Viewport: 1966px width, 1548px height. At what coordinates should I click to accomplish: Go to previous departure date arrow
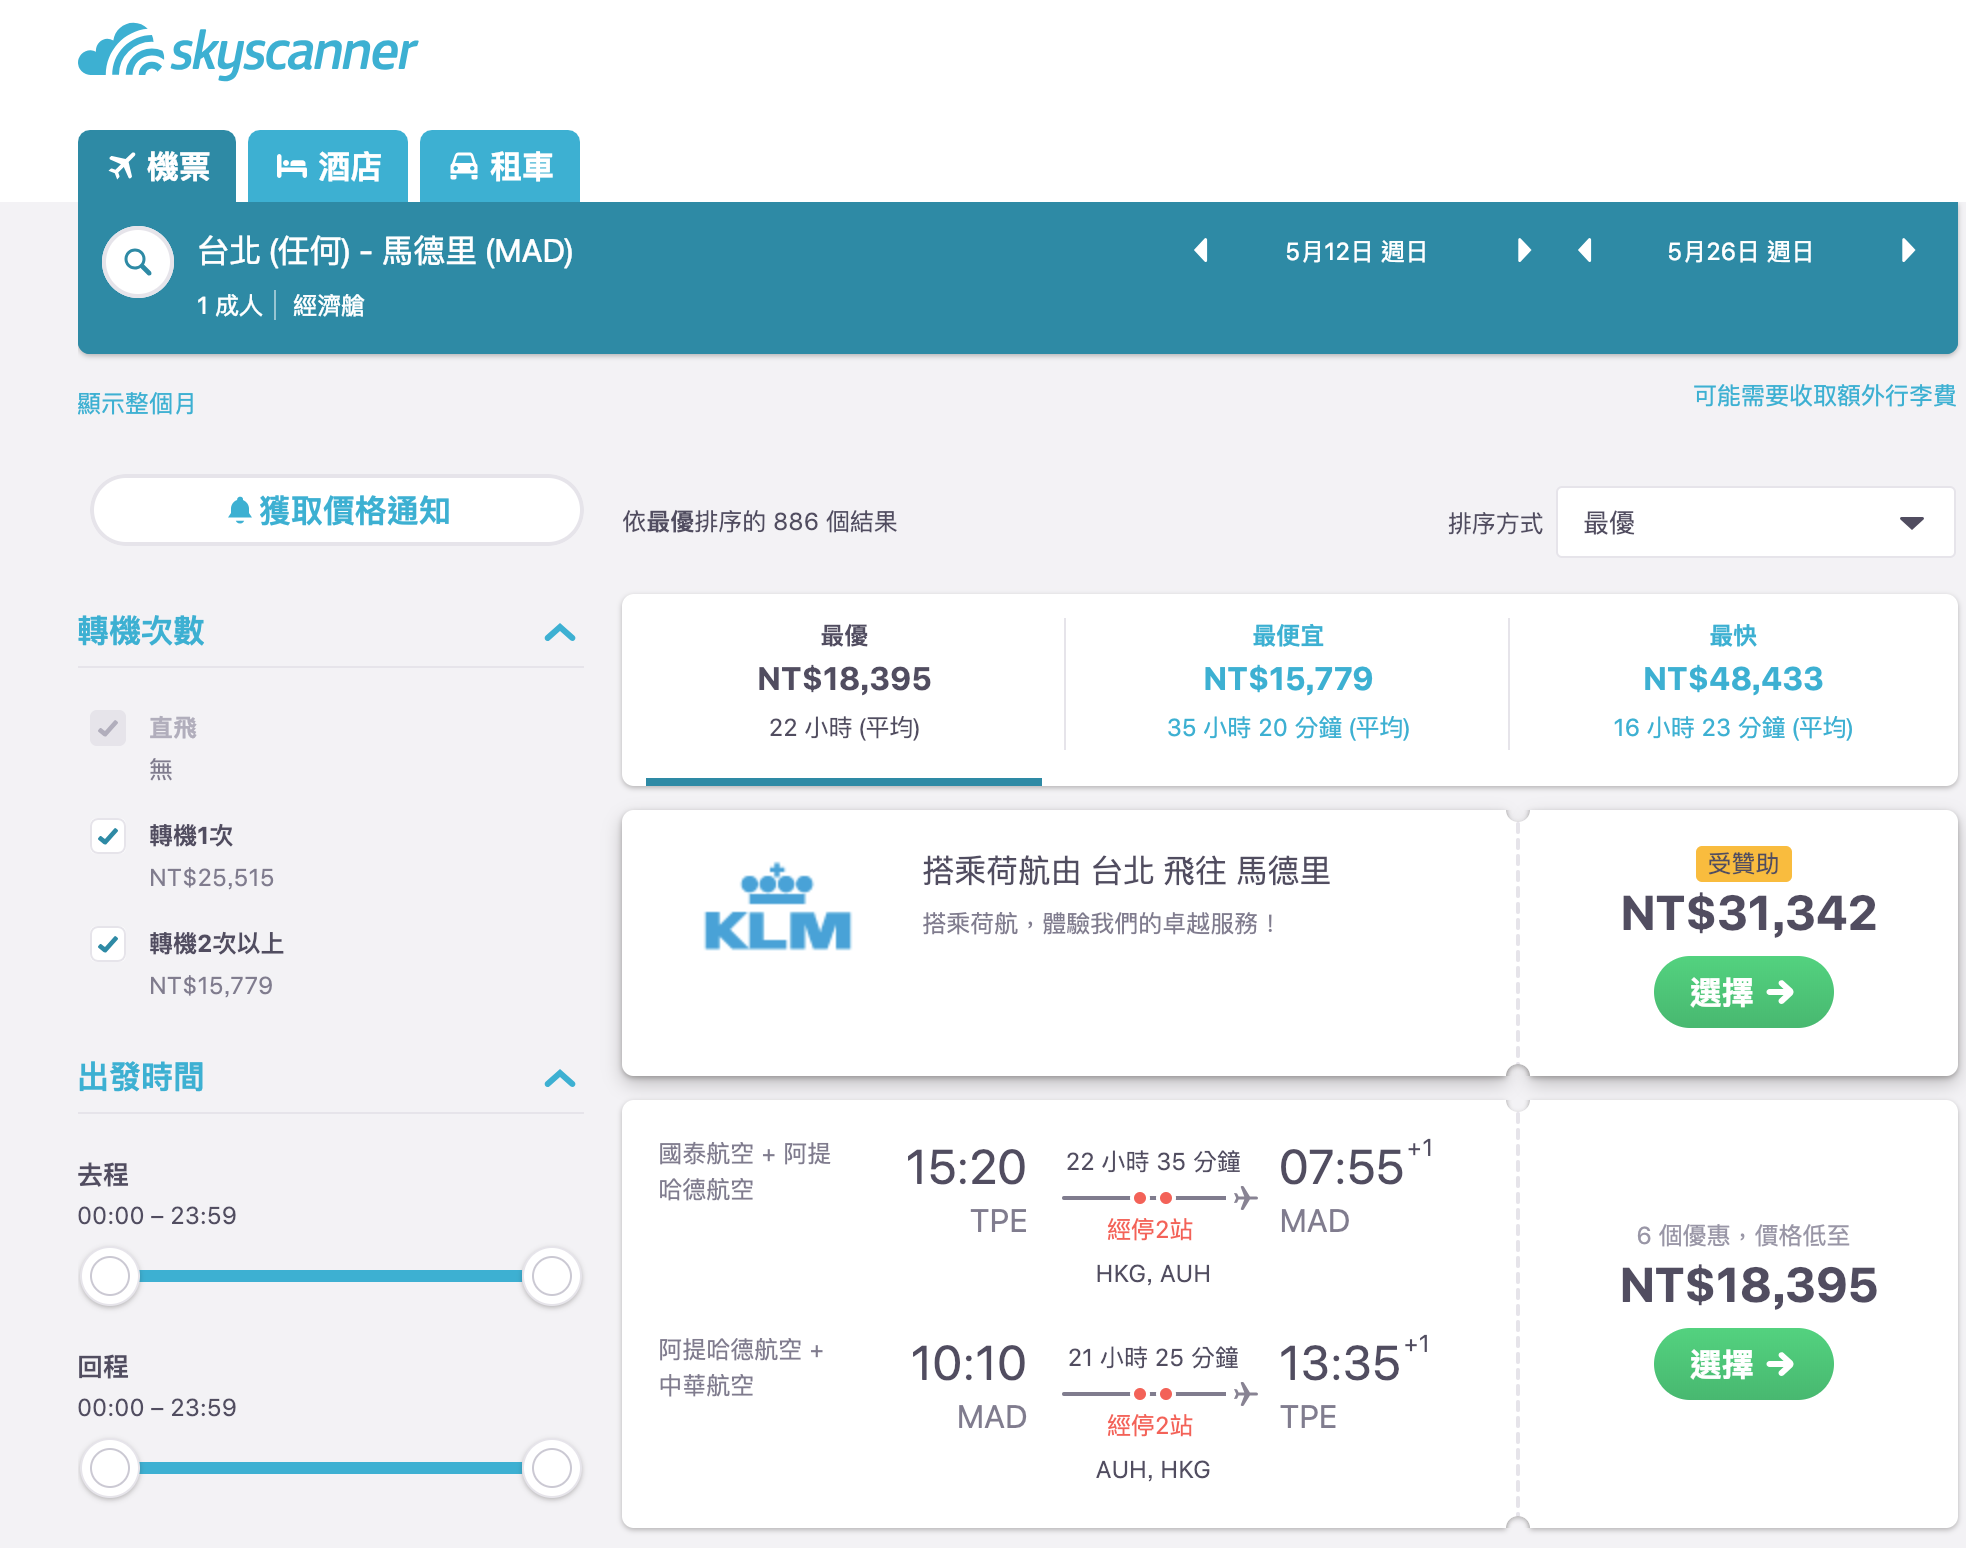pos(1202,250)
